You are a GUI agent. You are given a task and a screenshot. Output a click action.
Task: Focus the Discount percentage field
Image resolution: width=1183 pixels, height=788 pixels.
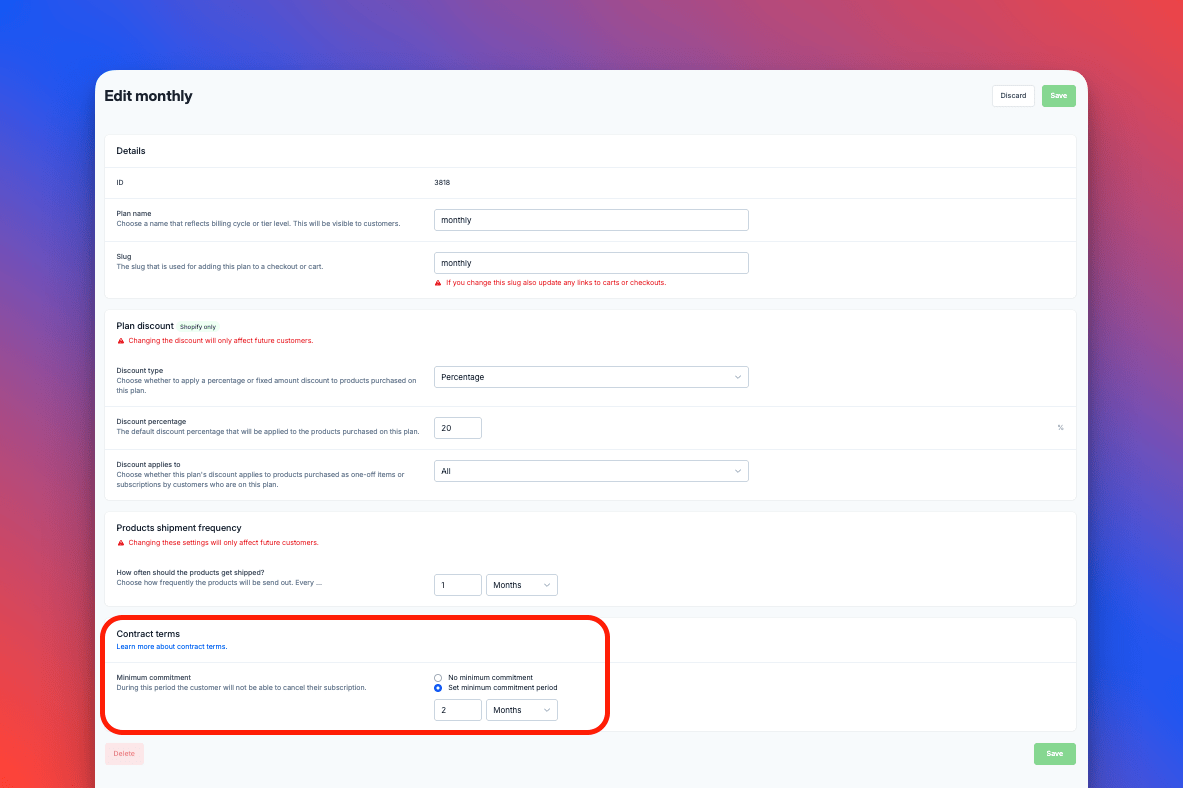tap(457, 428)
